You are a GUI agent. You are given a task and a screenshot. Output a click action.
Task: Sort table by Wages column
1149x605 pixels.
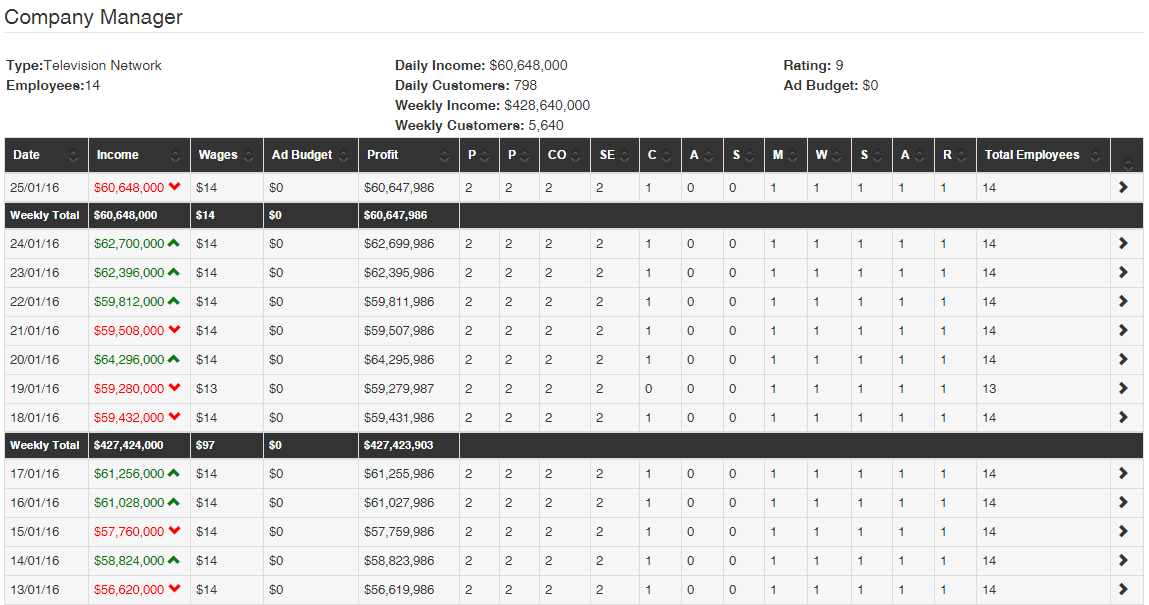pyautogui.click(x=226, y=155)
